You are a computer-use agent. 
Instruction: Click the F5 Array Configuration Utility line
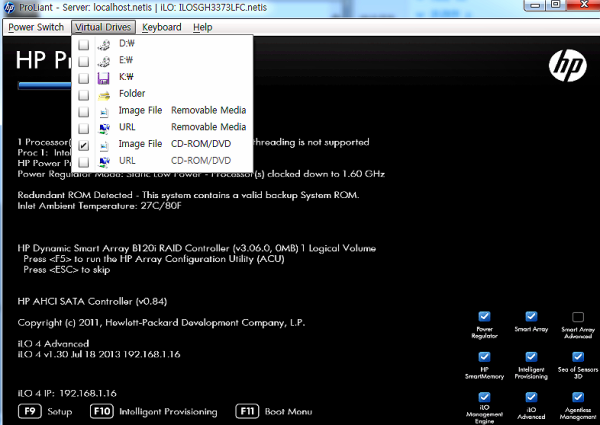(154, 259)
